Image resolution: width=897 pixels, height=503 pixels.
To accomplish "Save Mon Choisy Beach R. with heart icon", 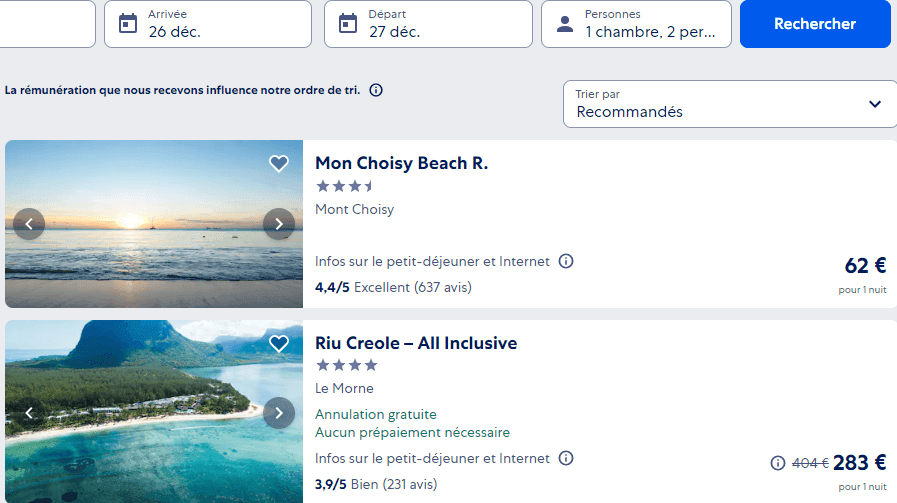I will point(279,164).
